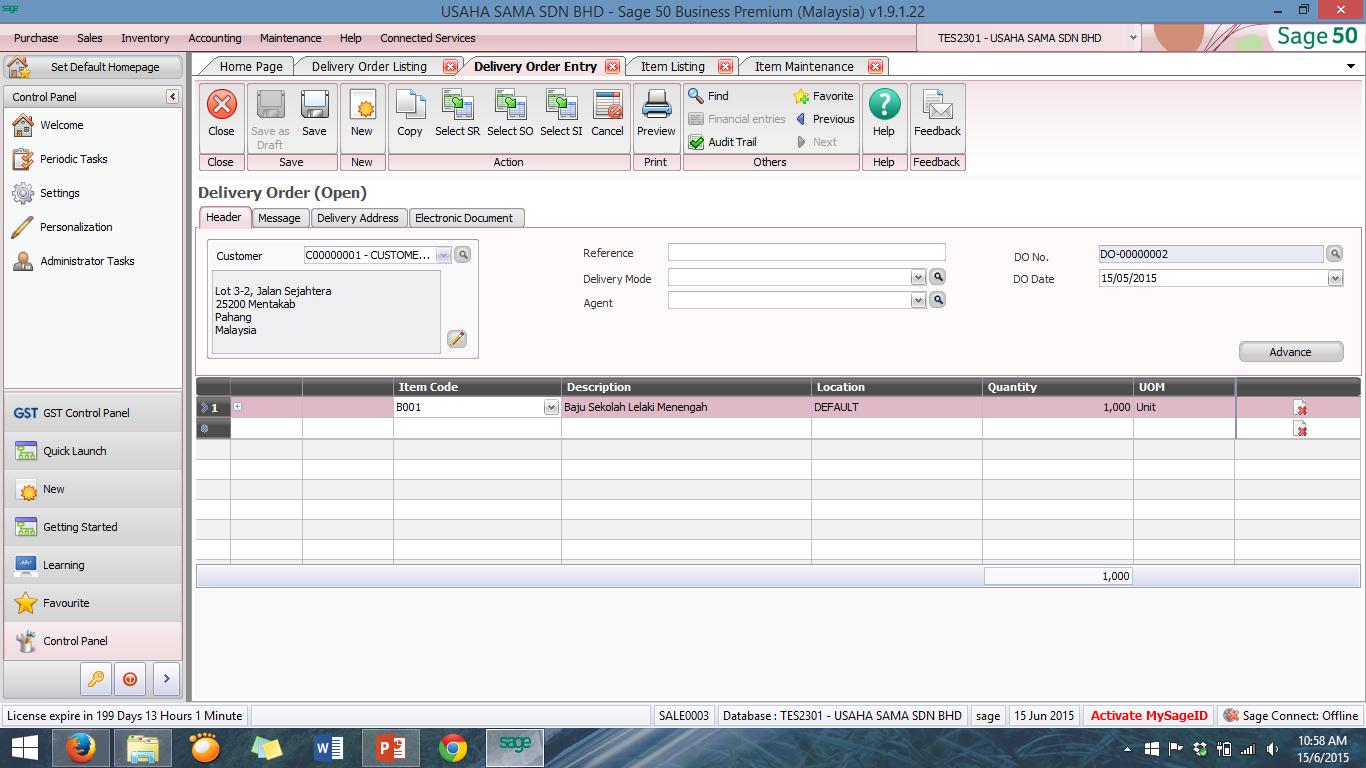Switch to the Delivery Address sub-tab
Screen dimensions: 1366x768
358,218
